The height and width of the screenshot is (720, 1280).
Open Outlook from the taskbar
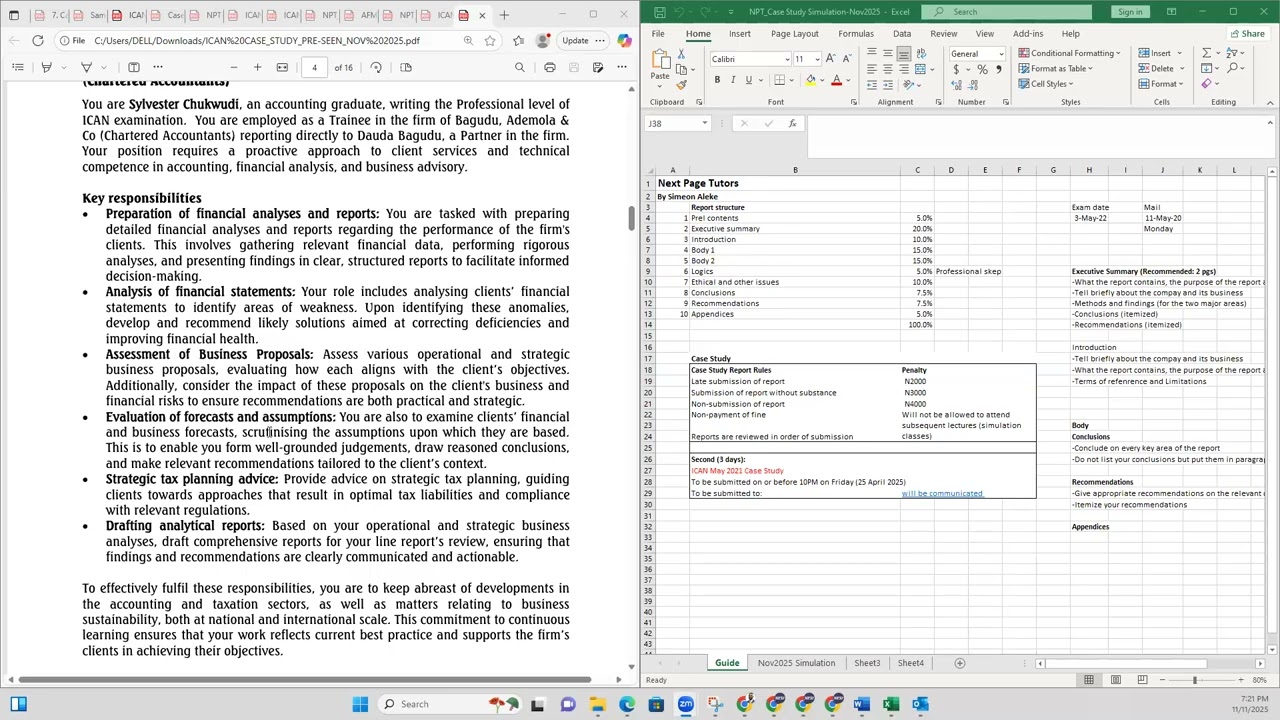pos(920,704)
